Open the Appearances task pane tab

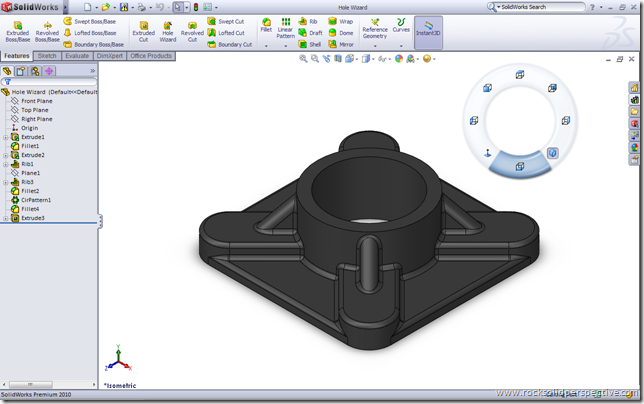tap(635, 147)
